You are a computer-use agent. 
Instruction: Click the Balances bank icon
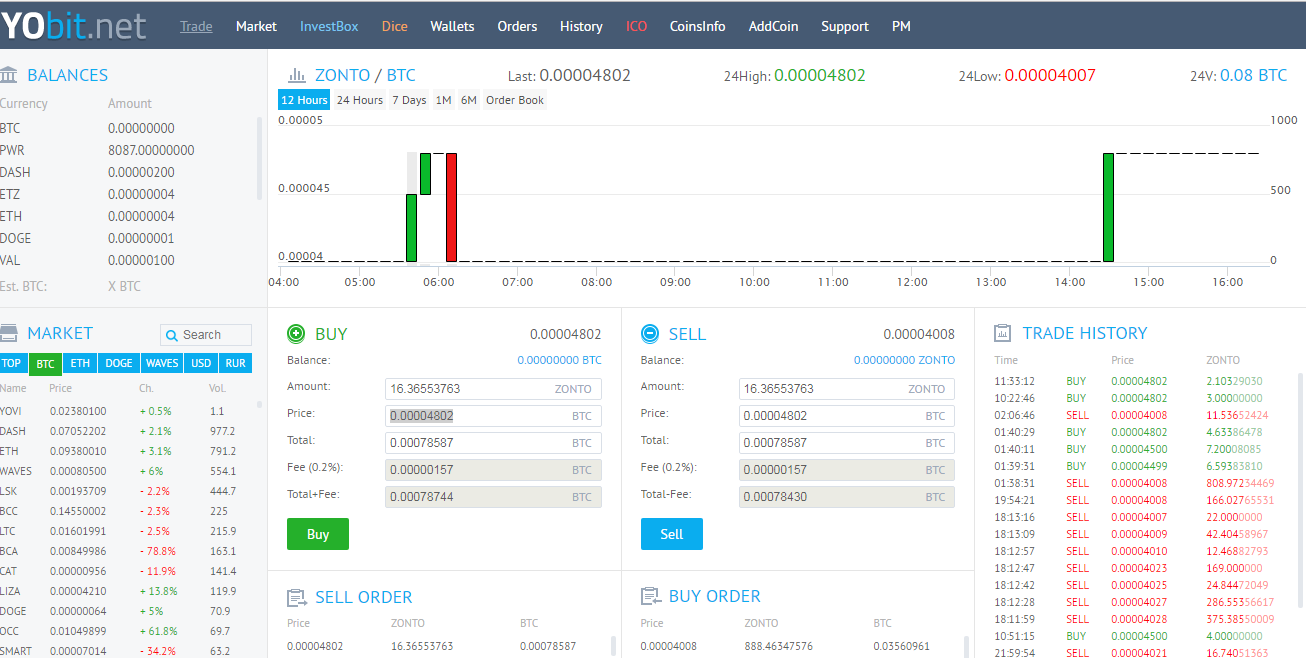9,75
